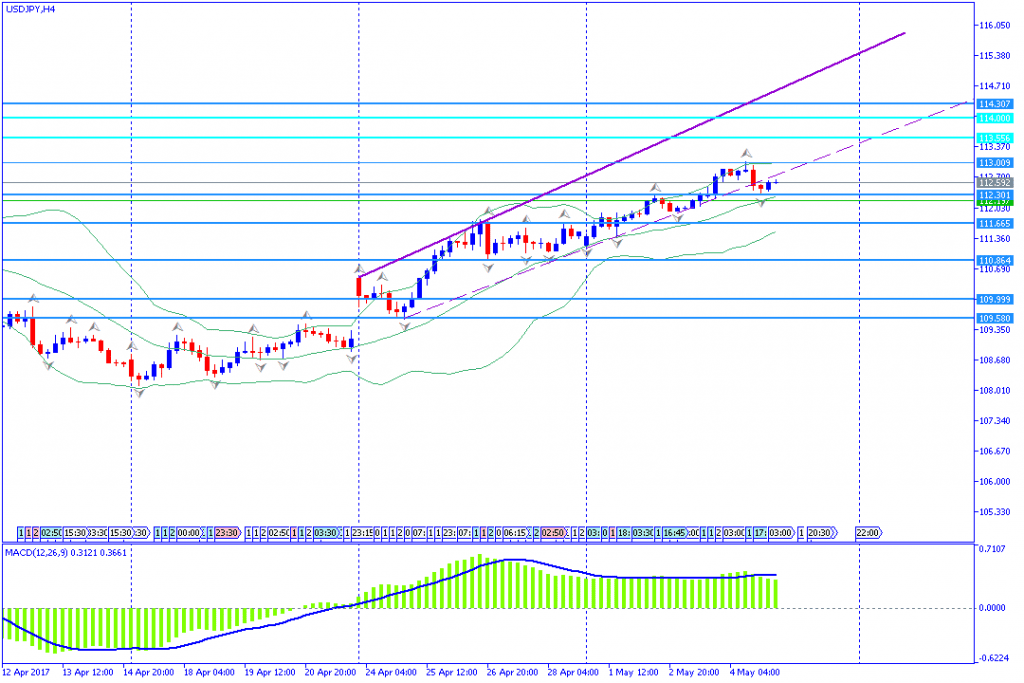Click the 22:00 upcoming event marker

869,533
